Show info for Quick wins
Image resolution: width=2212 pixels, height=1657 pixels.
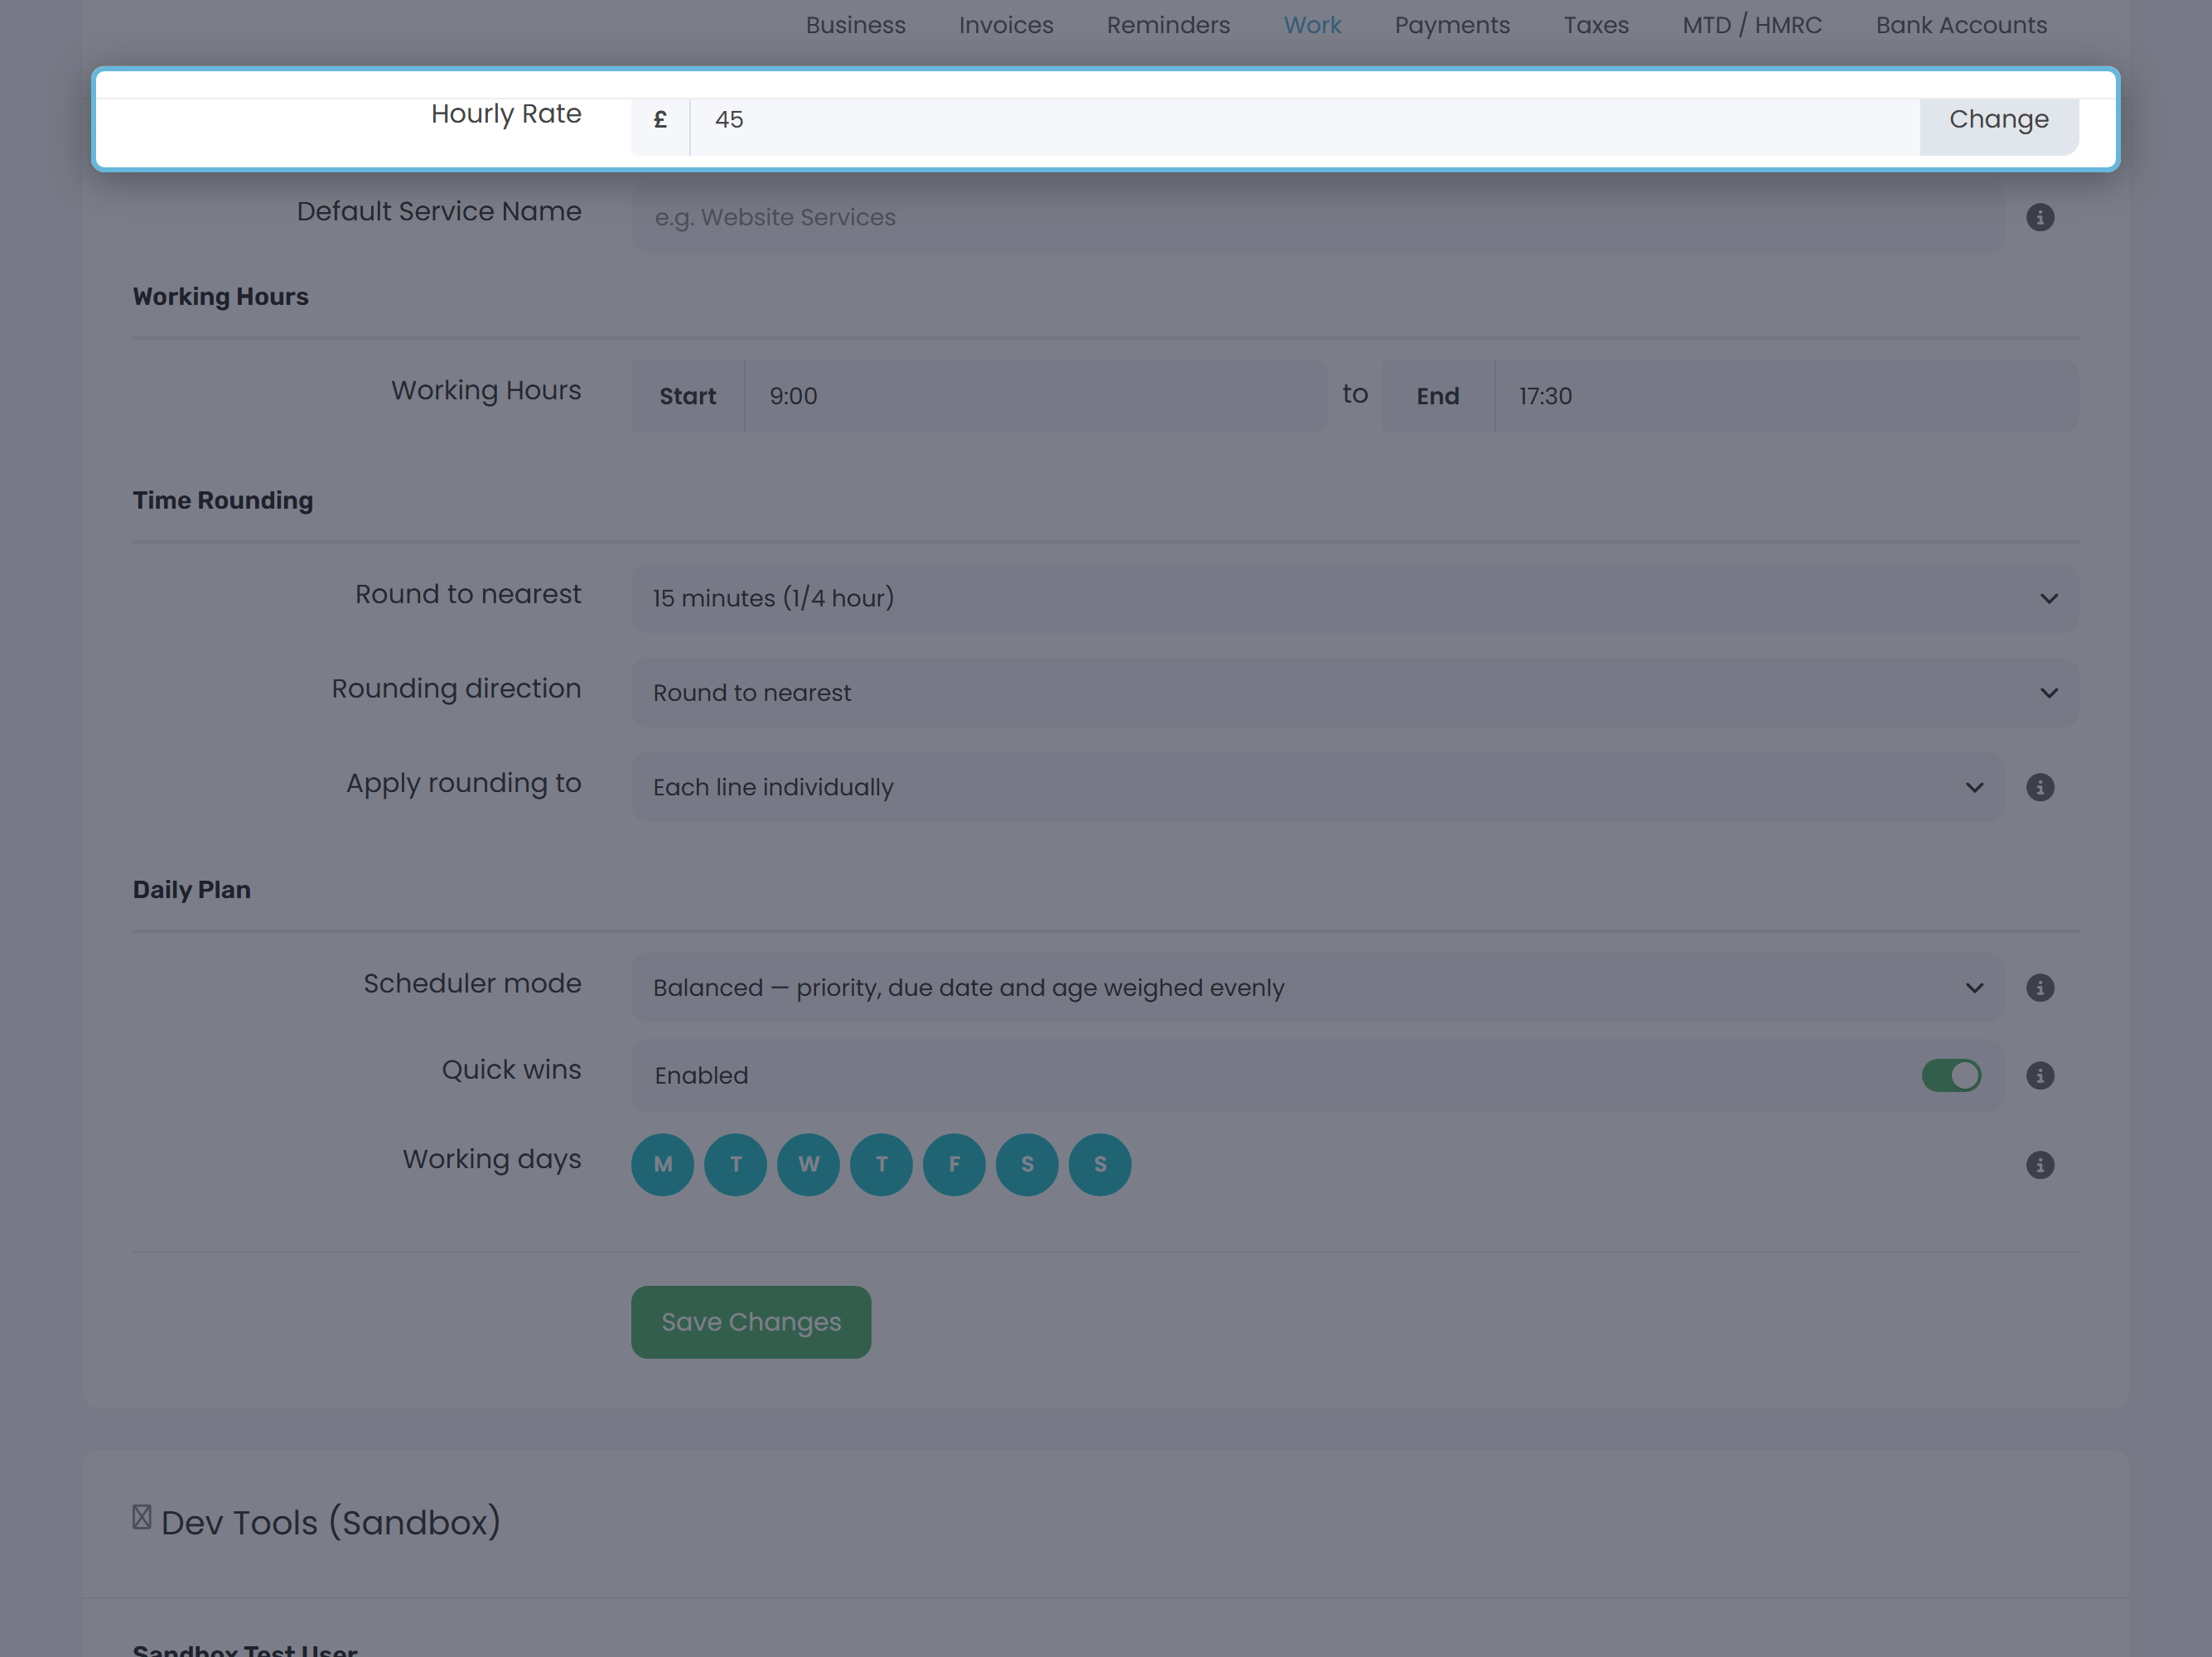click(x=2040, y=1075)
